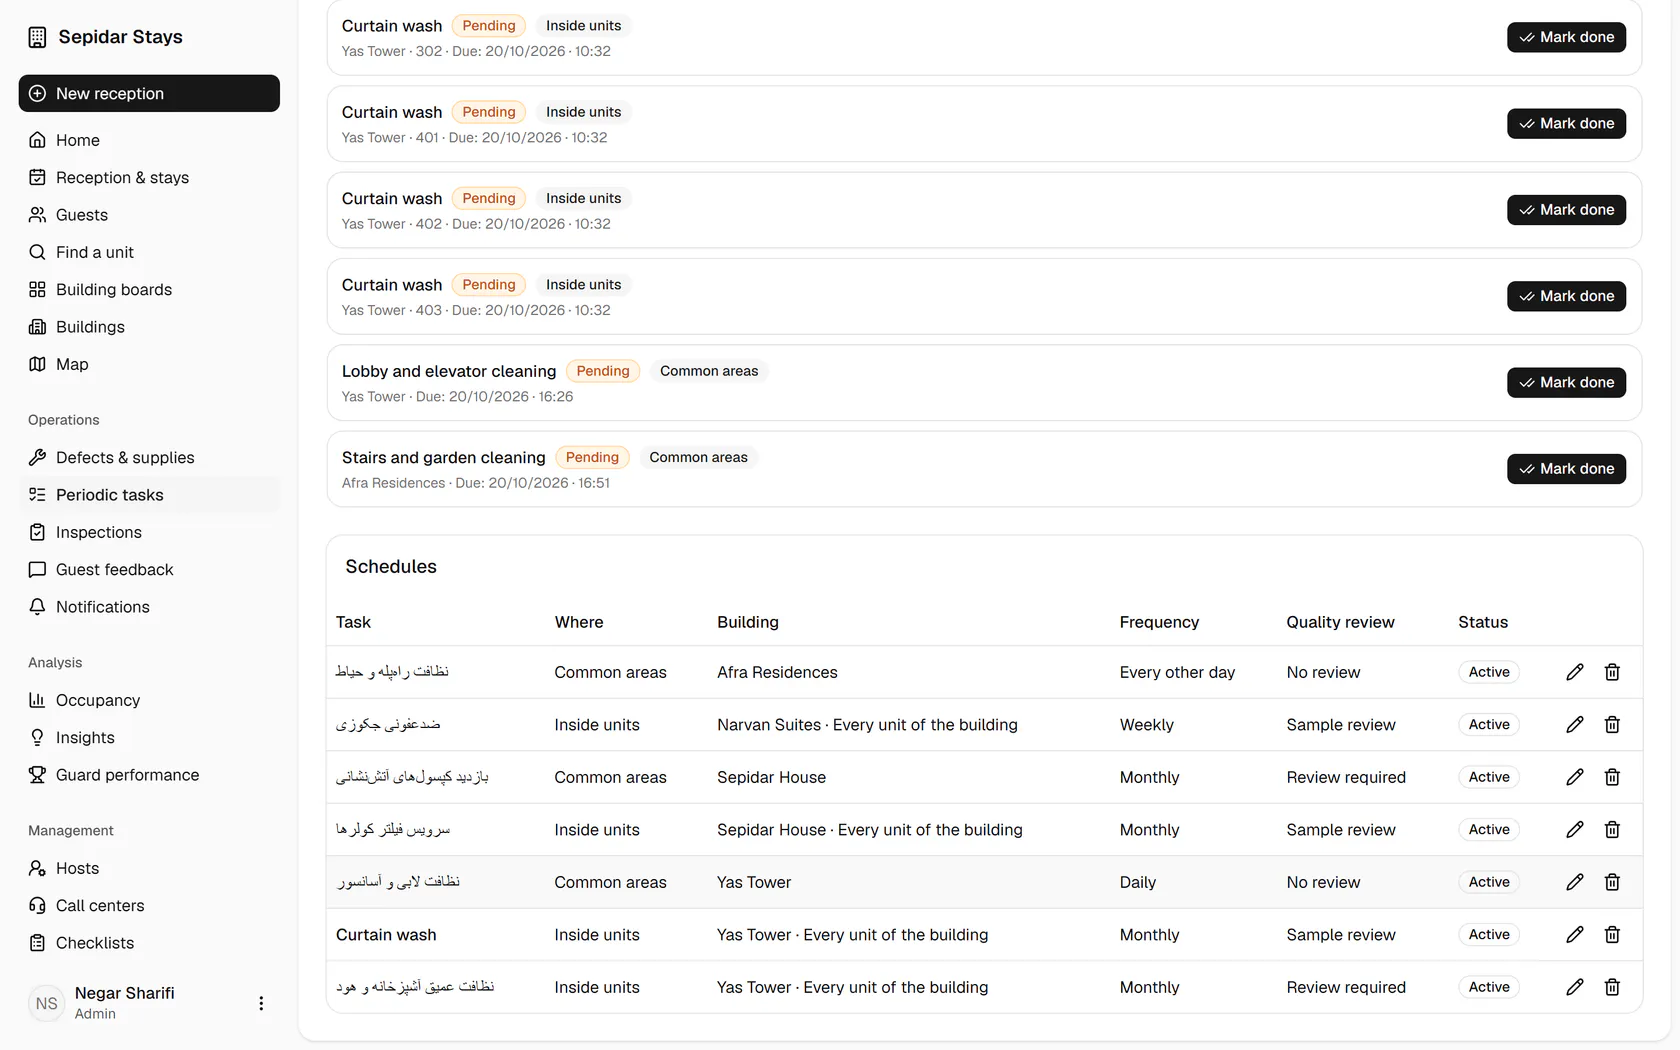
Task: Click the Insights lightbulb icon
Action: [x=37, y=737]
